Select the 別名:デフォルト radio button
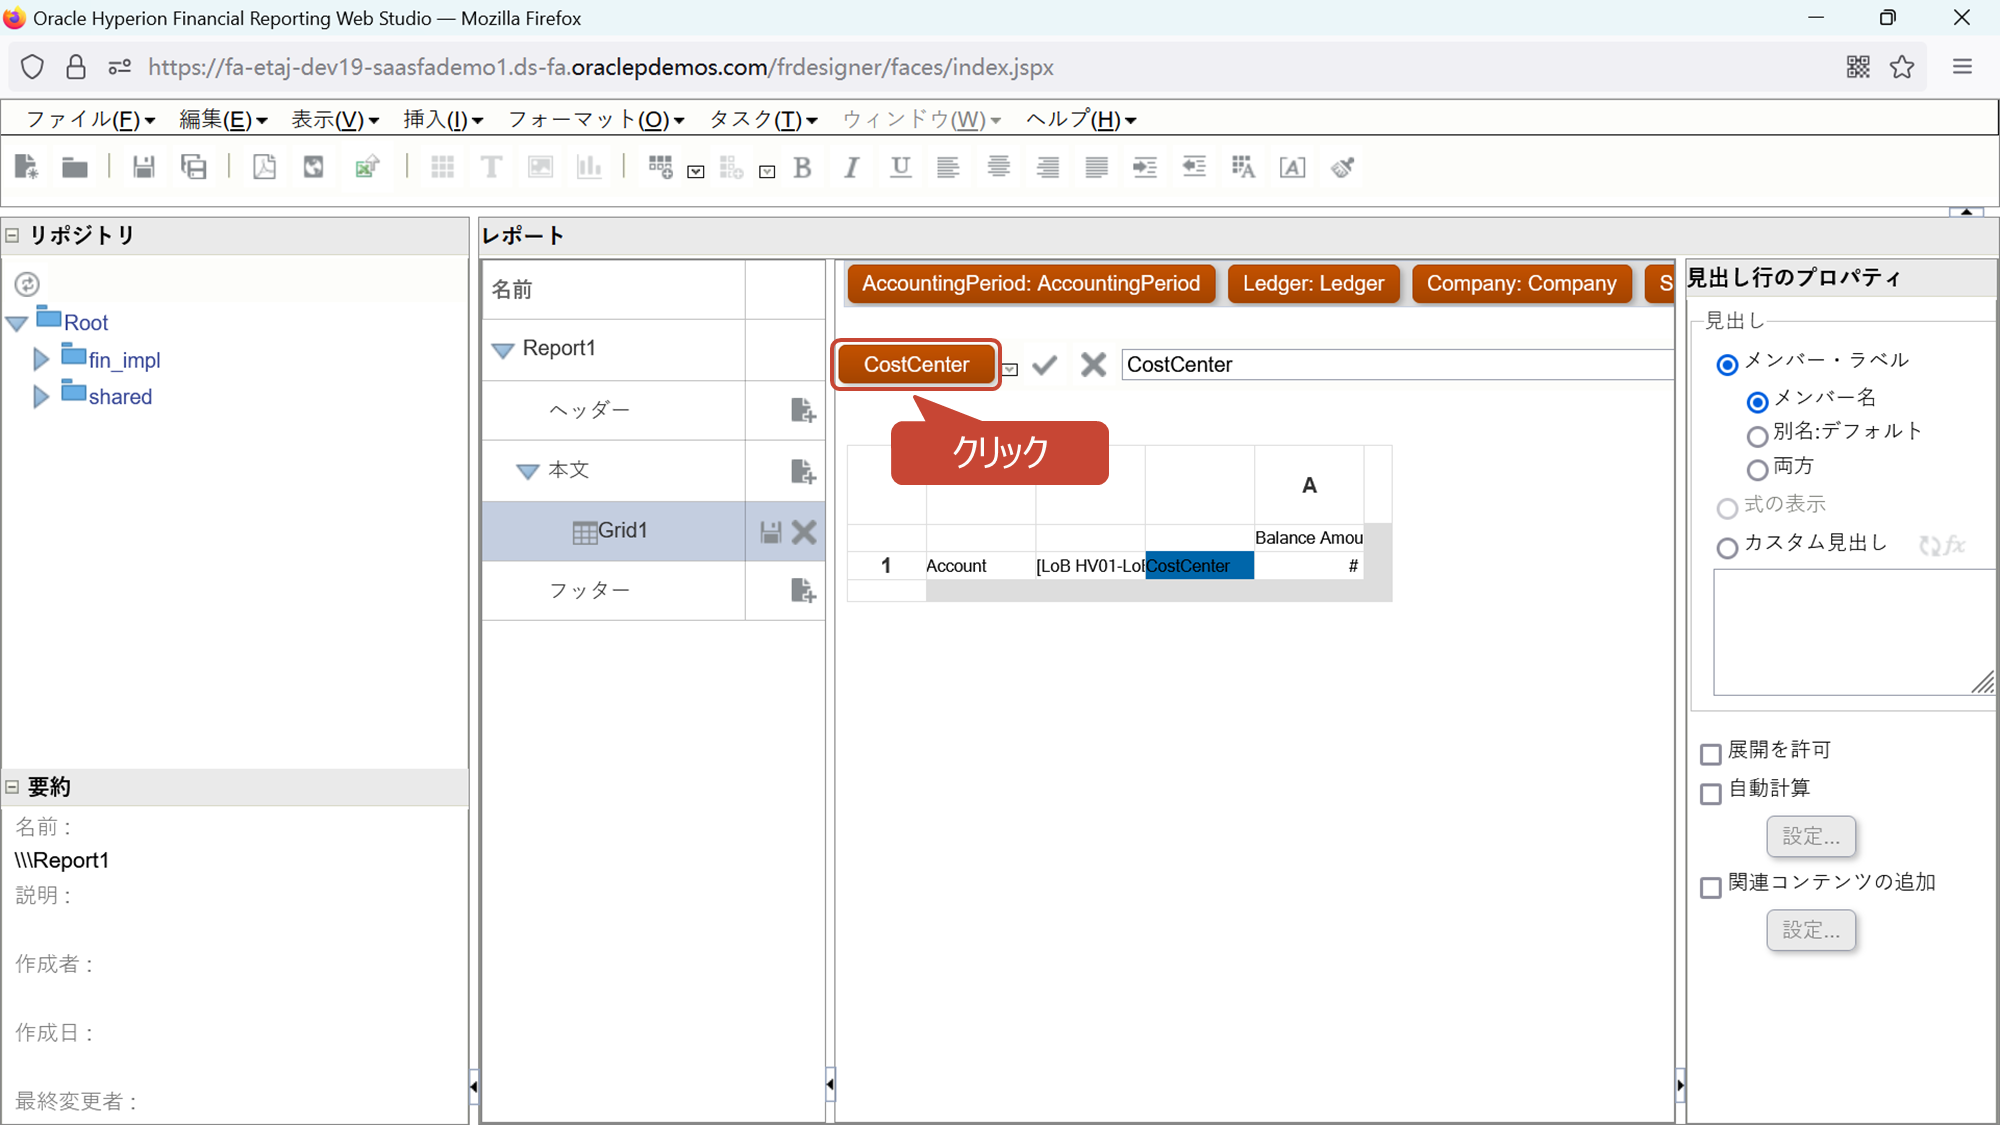 tap(1757, 436)
